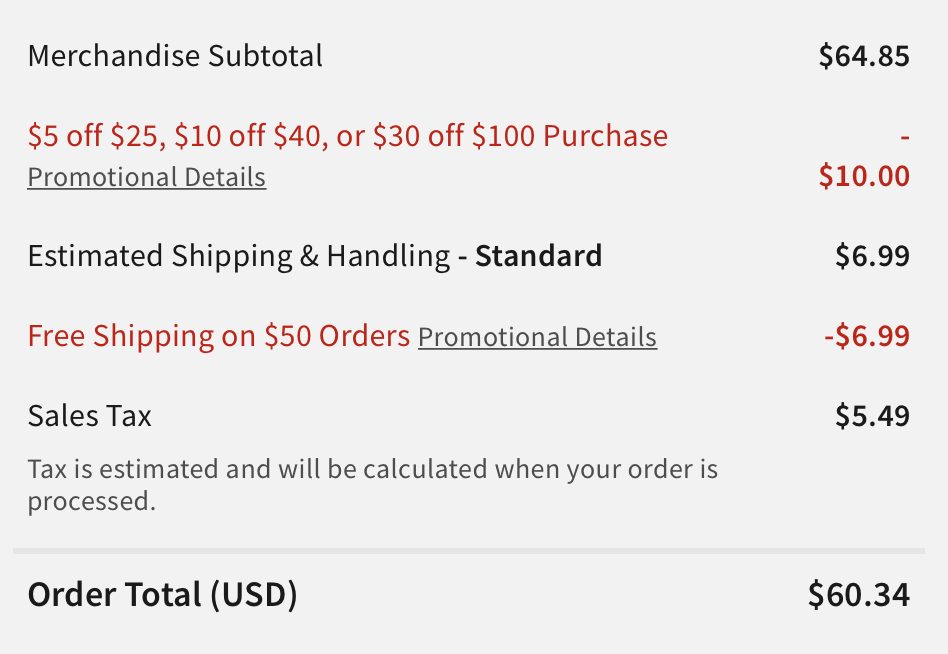Click the Merchandise Subtotal label

tap(175, 56)
